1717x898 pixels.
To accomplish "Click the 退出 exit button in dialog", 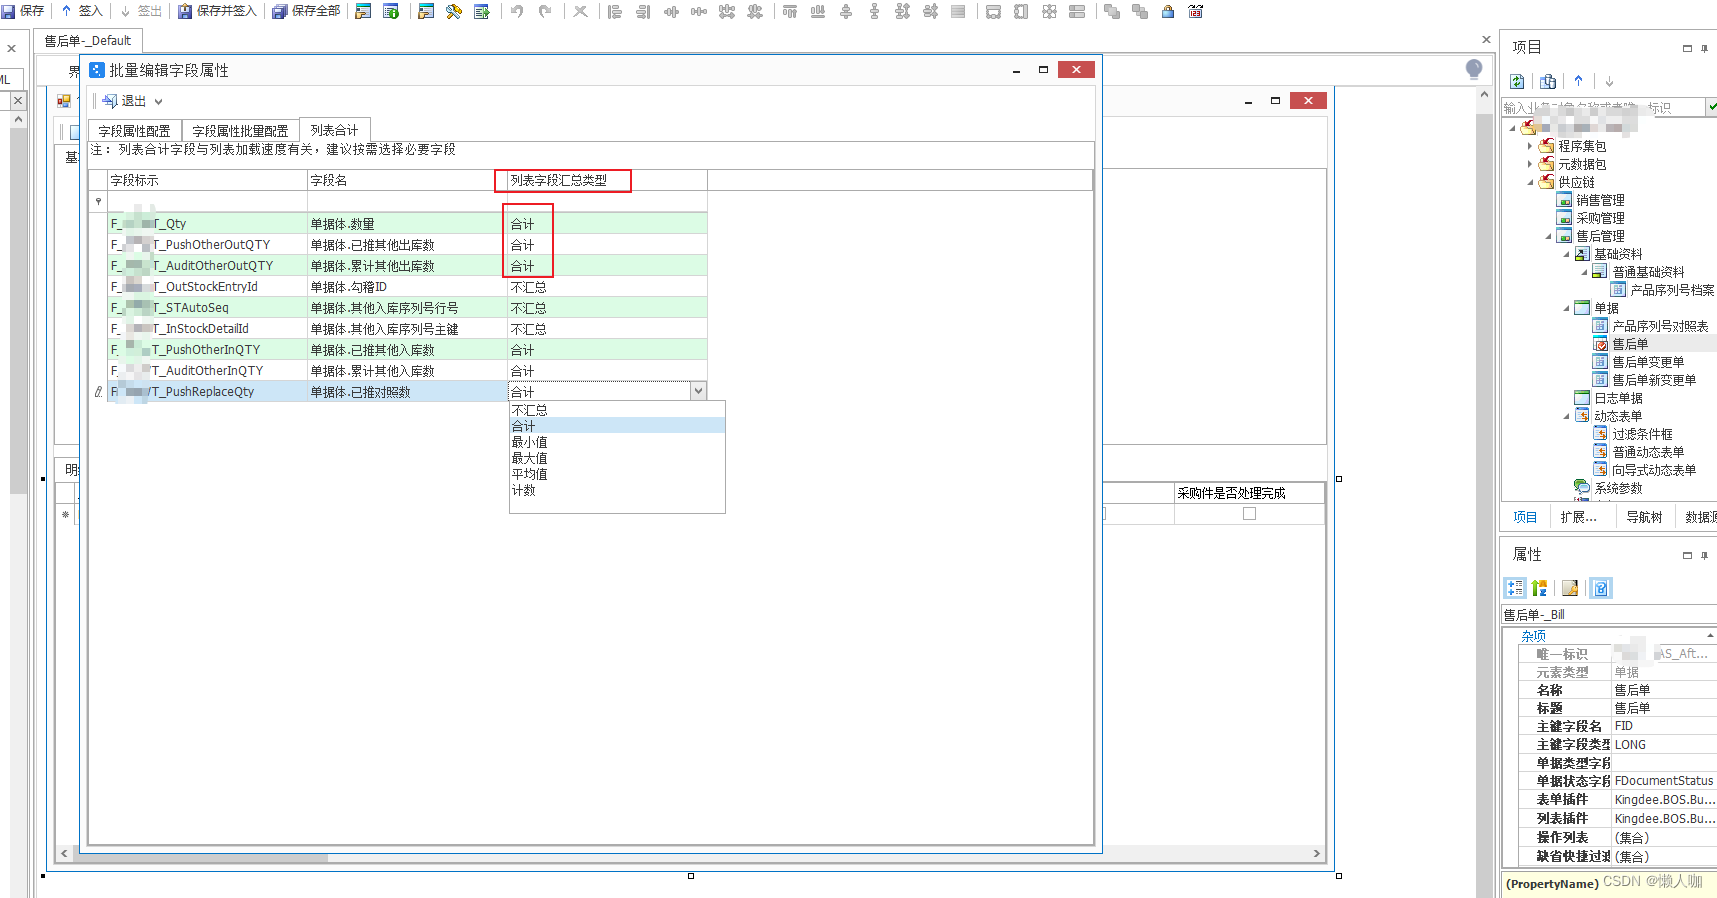I will [125, 101].
